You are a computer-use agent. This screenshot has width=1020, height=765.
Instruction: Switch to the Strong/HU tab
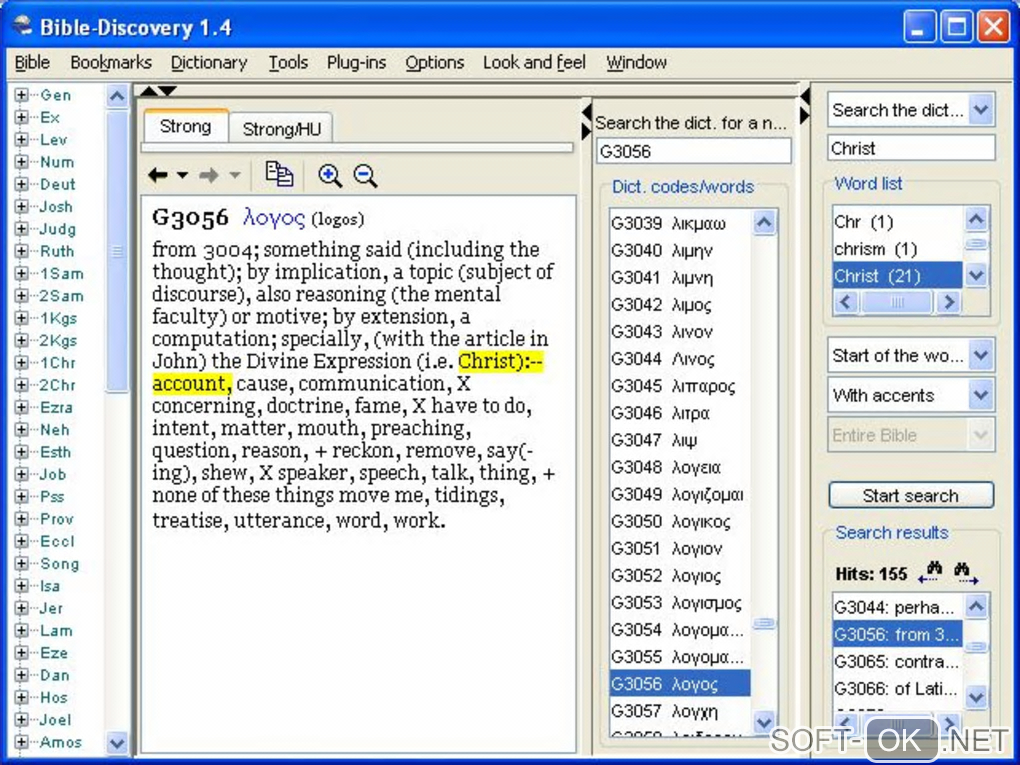click(x=281, y=129)
